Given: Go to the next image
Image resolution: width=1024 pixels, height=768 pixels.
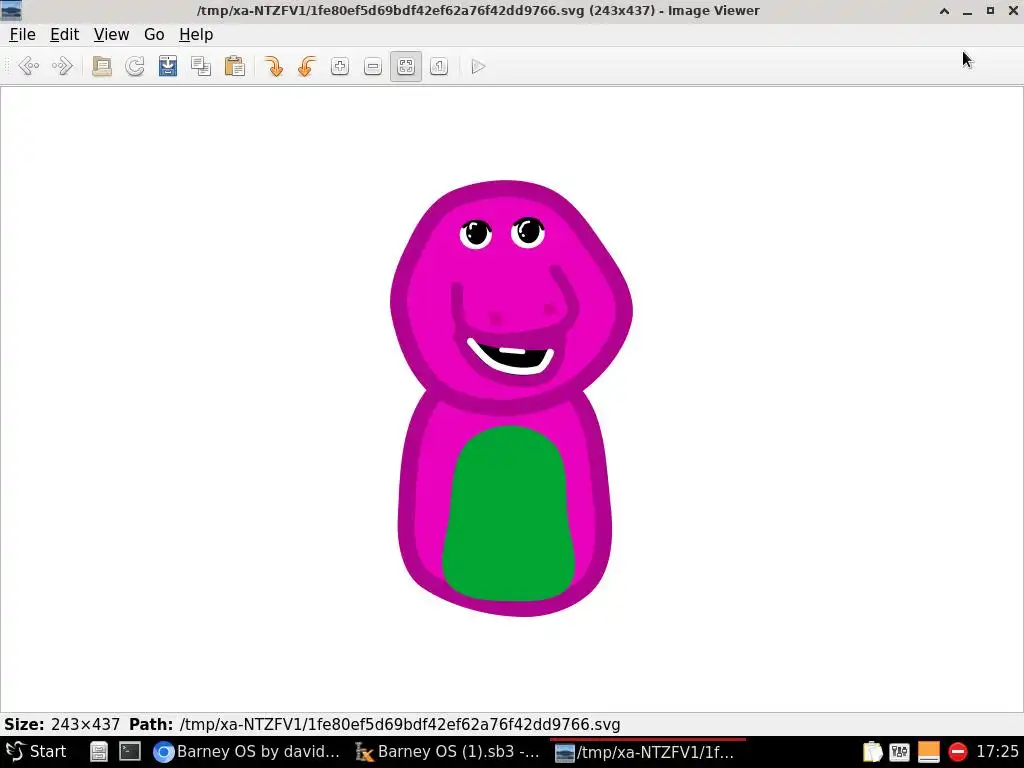Looking at the screenshot, I should pos(62,66).
